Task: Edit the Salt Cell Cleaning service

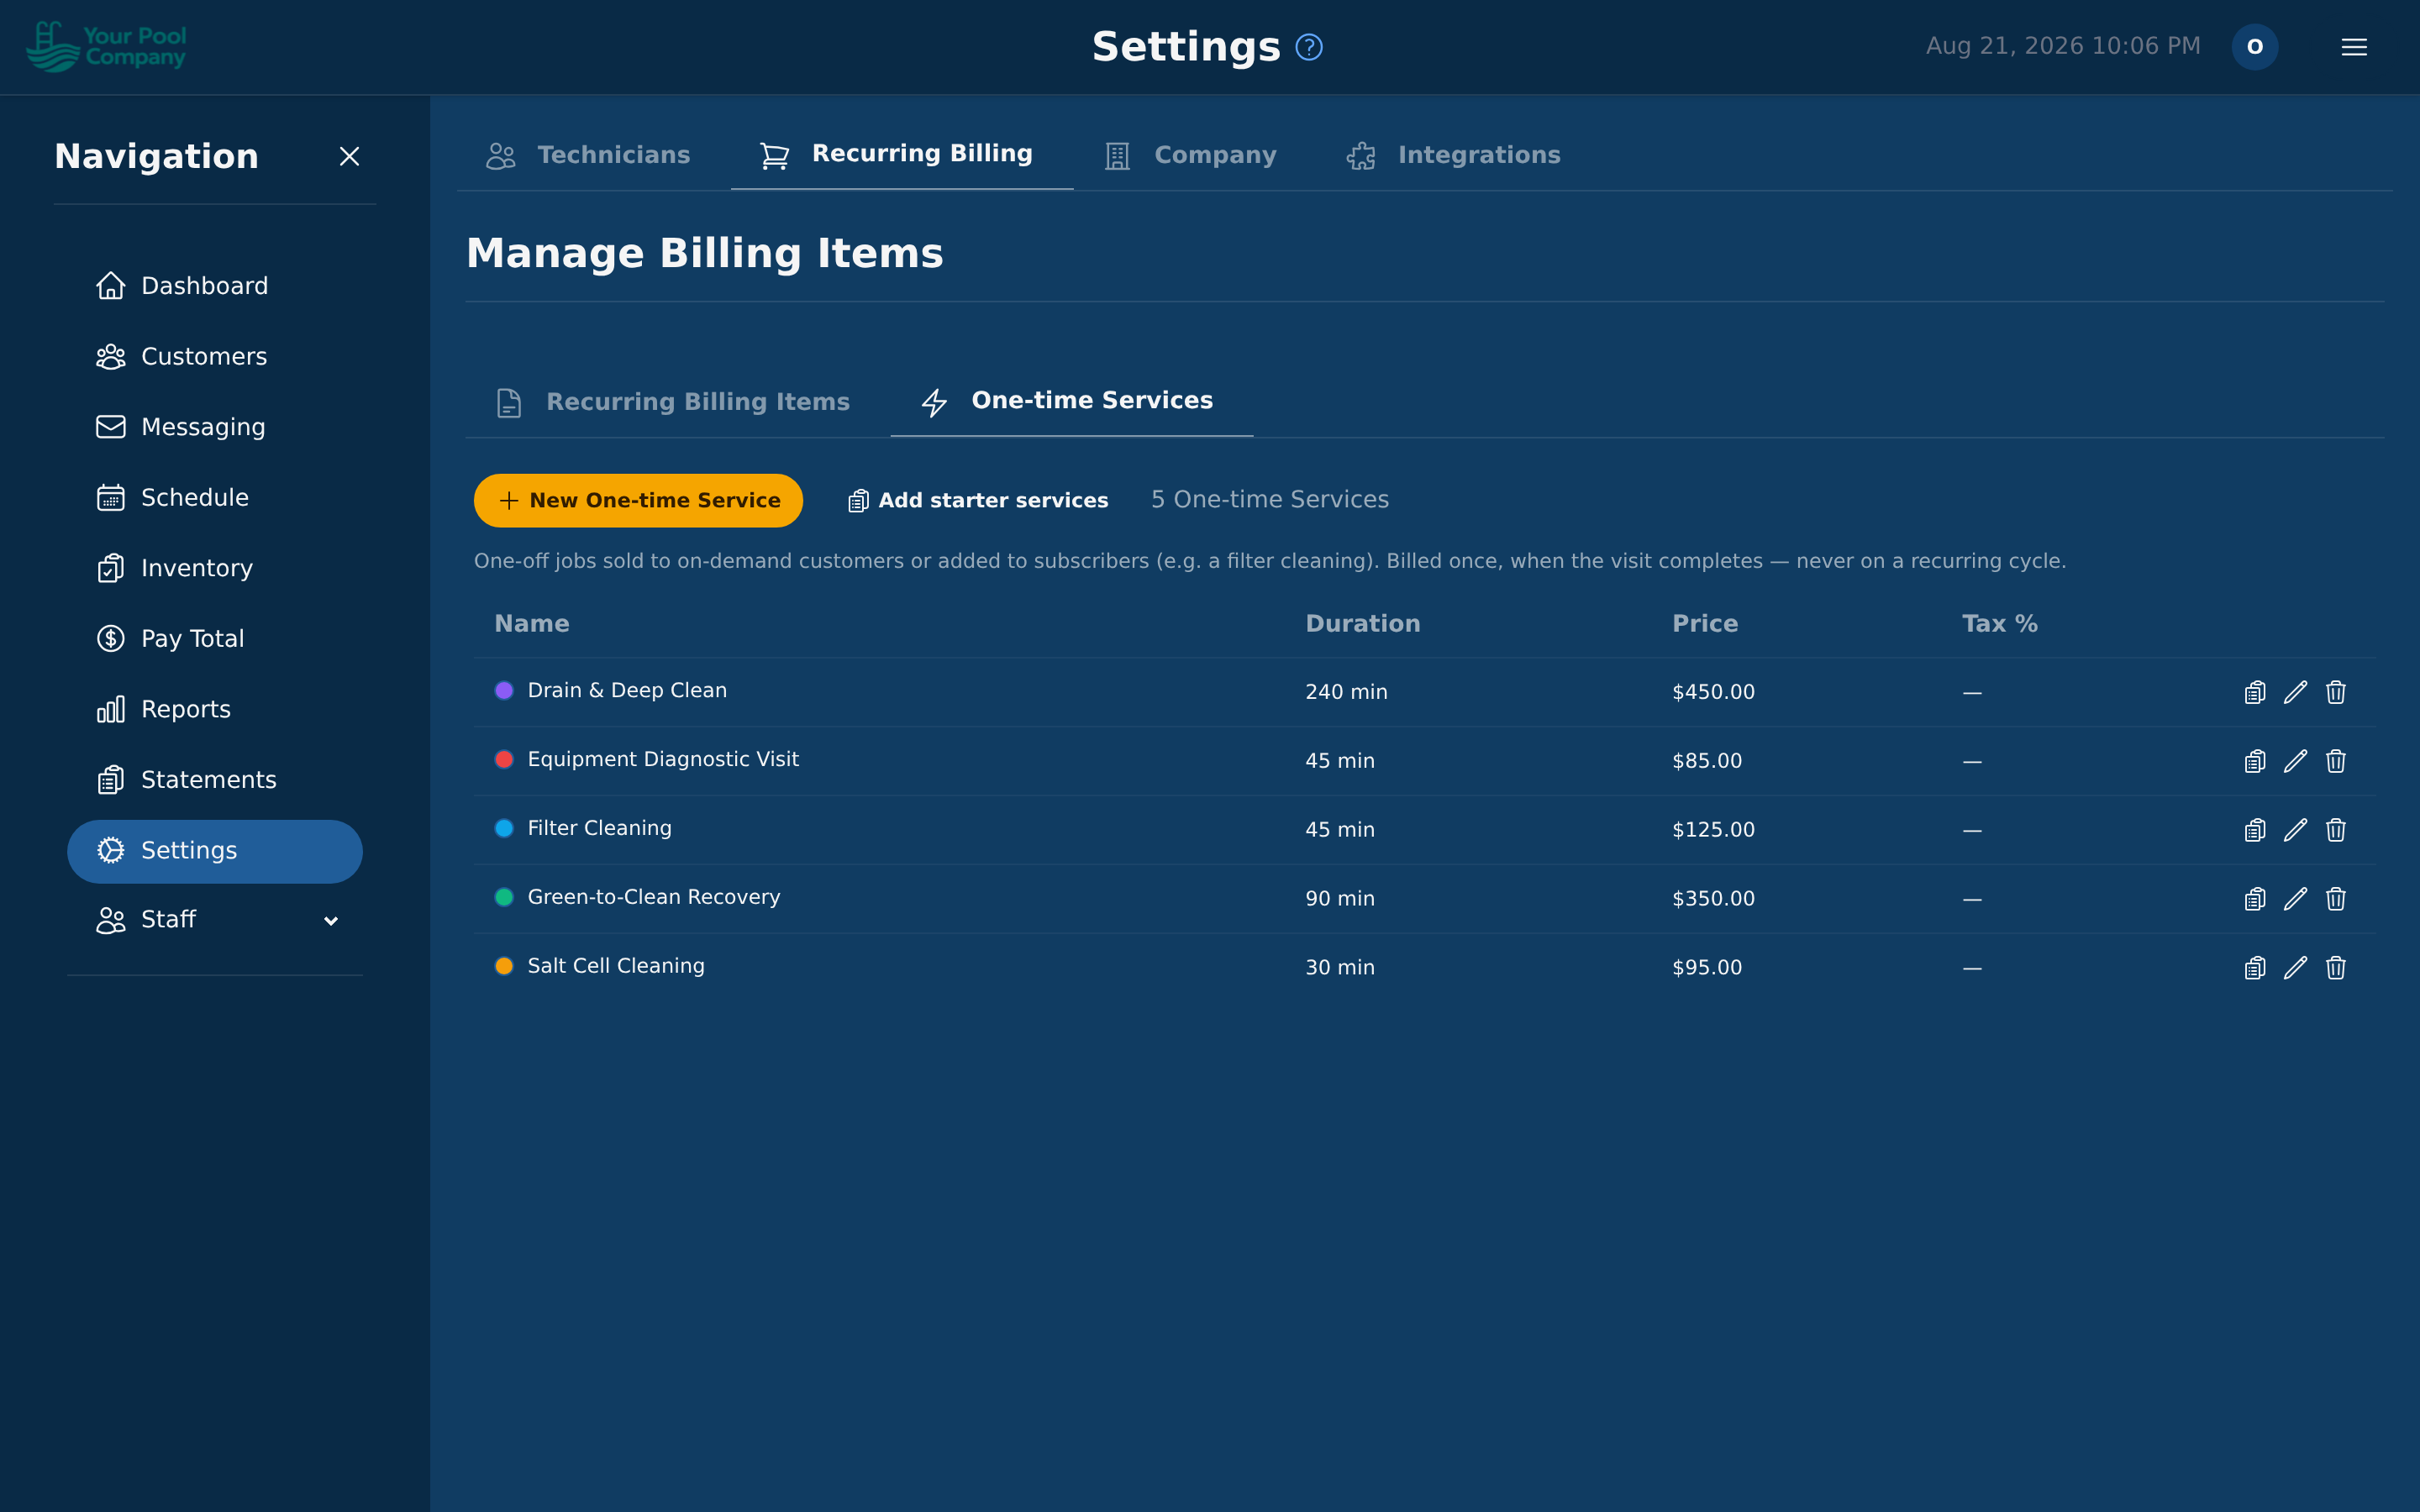Action: pos(2295,968)
